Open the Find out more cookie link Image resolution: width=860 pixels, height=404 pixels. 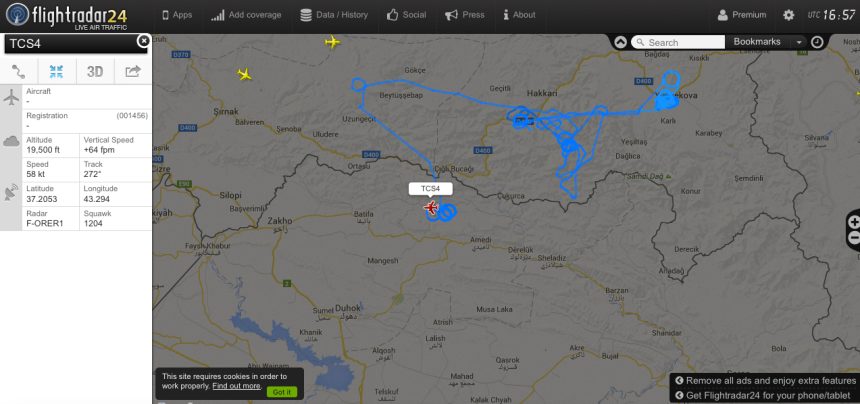coord(236,386)
